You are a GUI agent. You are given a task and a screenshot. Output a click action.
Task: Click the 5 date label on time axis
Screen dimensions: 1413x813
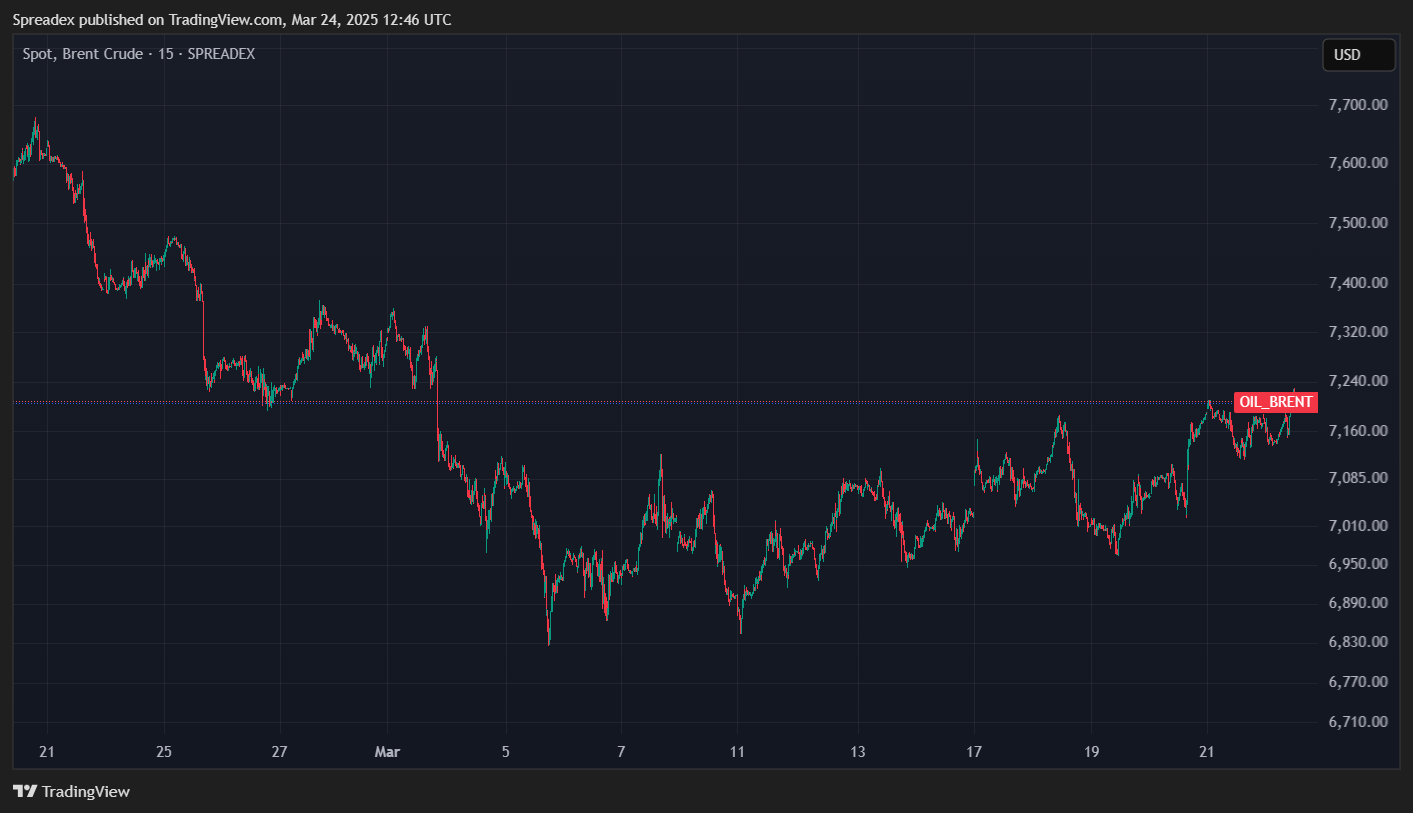[x=506, y=752]
